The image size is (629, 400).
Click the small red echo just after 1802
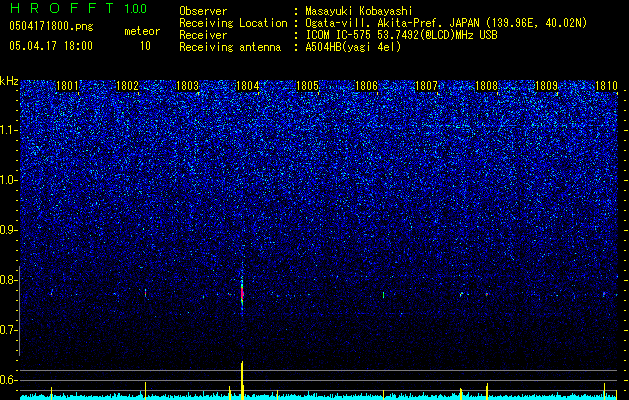(145, 293)
